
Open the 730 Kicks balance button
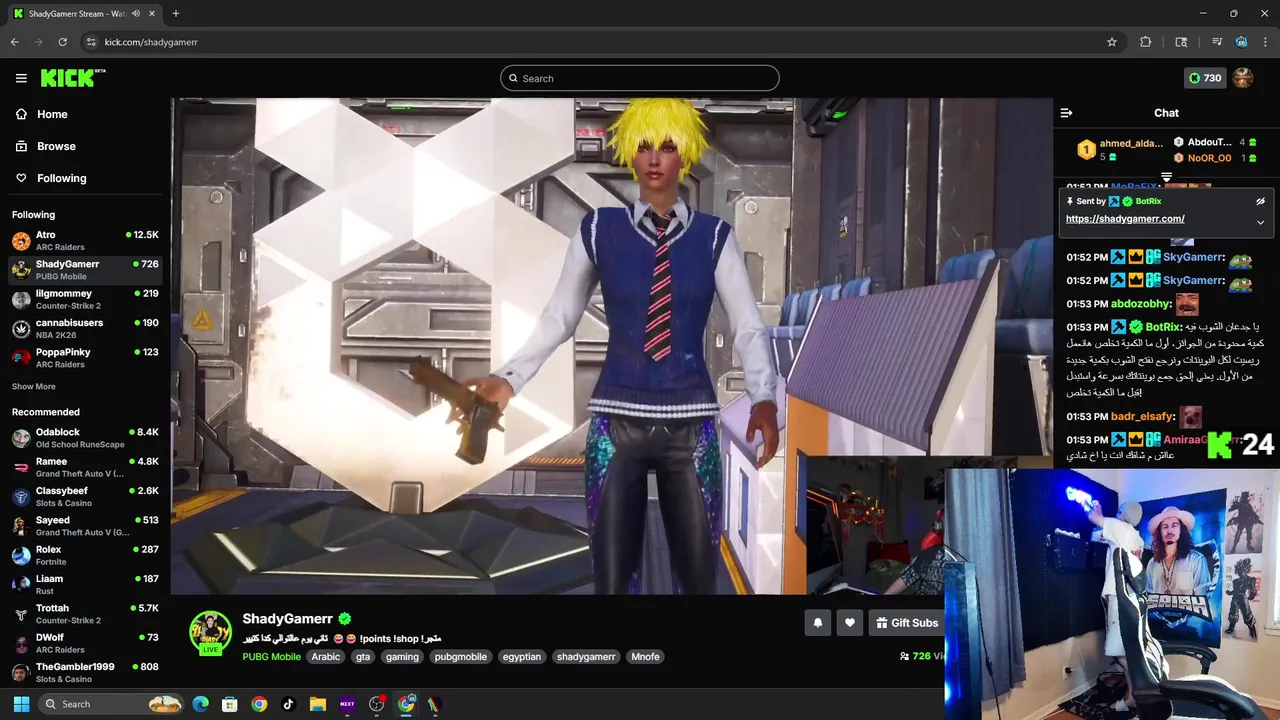tap(1204, 78)
